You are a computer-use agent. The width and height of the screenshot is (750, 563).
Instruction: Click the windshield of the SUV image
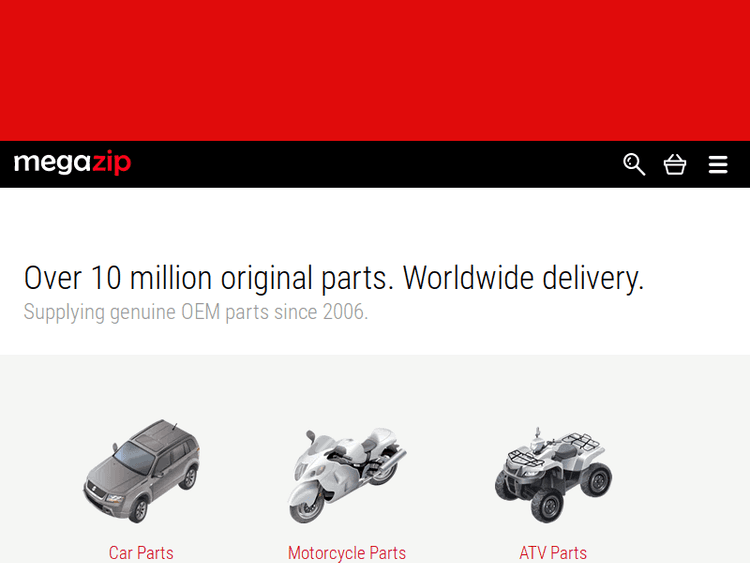pyautogui.click(x=133, y=457)
